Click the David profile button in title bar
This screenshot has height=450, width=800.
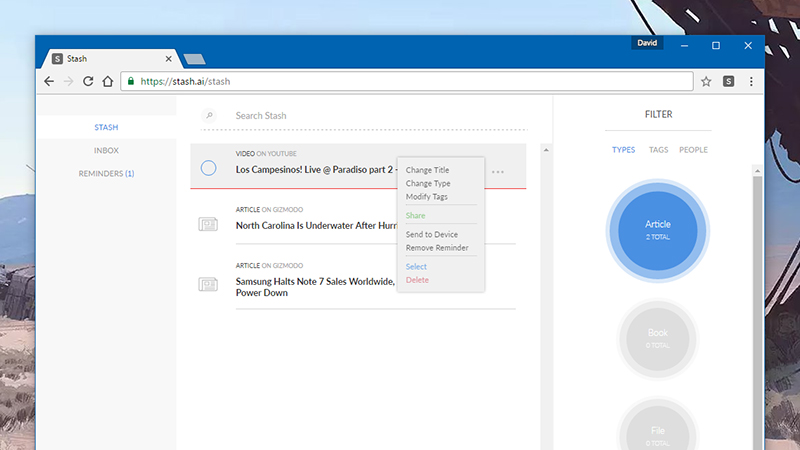tap(647, 43)
